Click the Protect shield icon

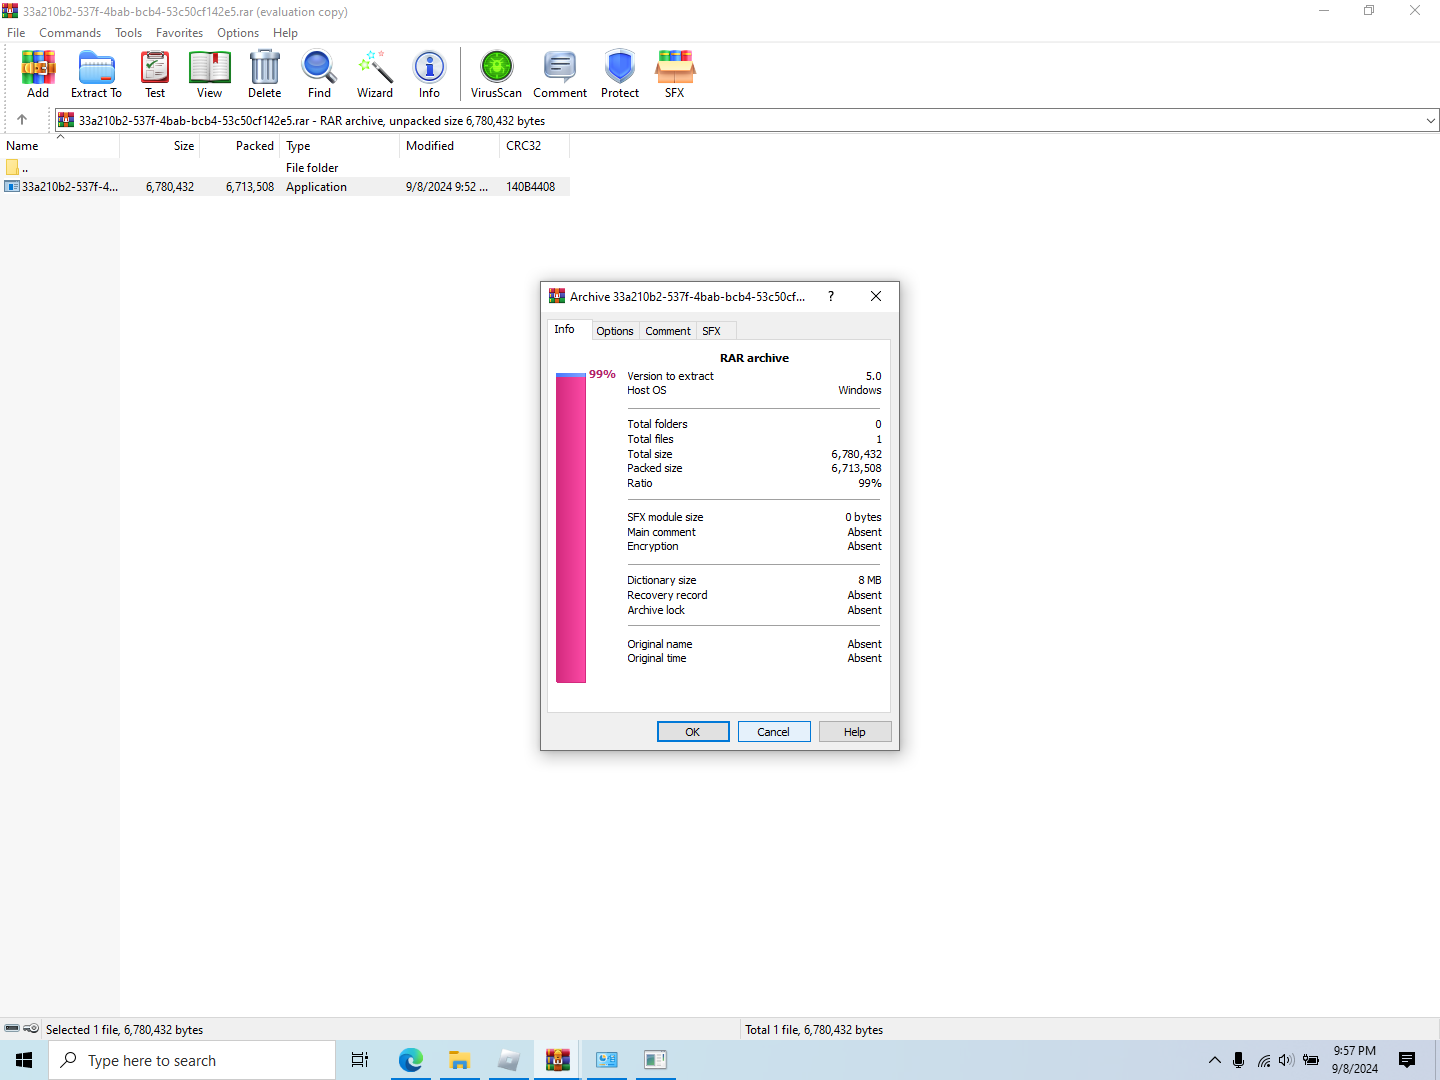coord(620,74)
